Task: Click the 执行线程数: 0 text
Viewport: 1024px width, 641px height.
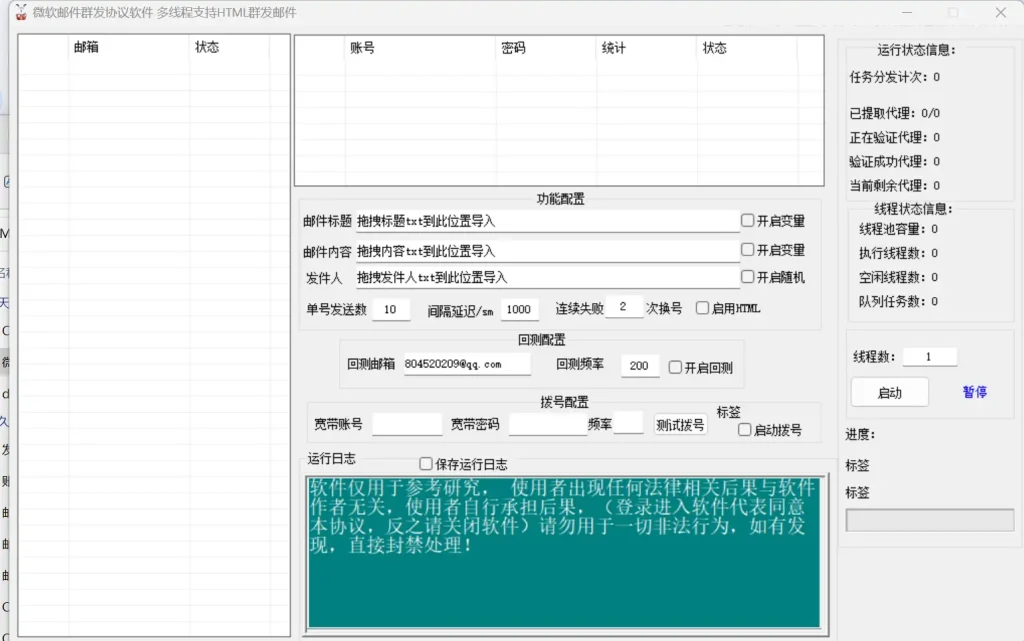Action: click(x=898, y=253)
